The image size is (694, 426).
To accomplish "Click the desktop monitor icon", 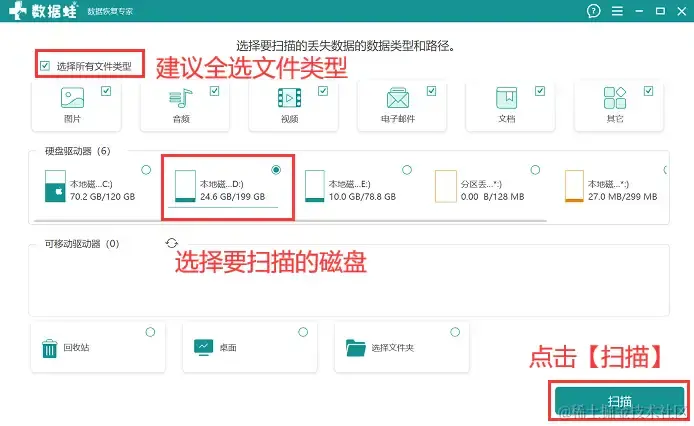I will [204, 348].
